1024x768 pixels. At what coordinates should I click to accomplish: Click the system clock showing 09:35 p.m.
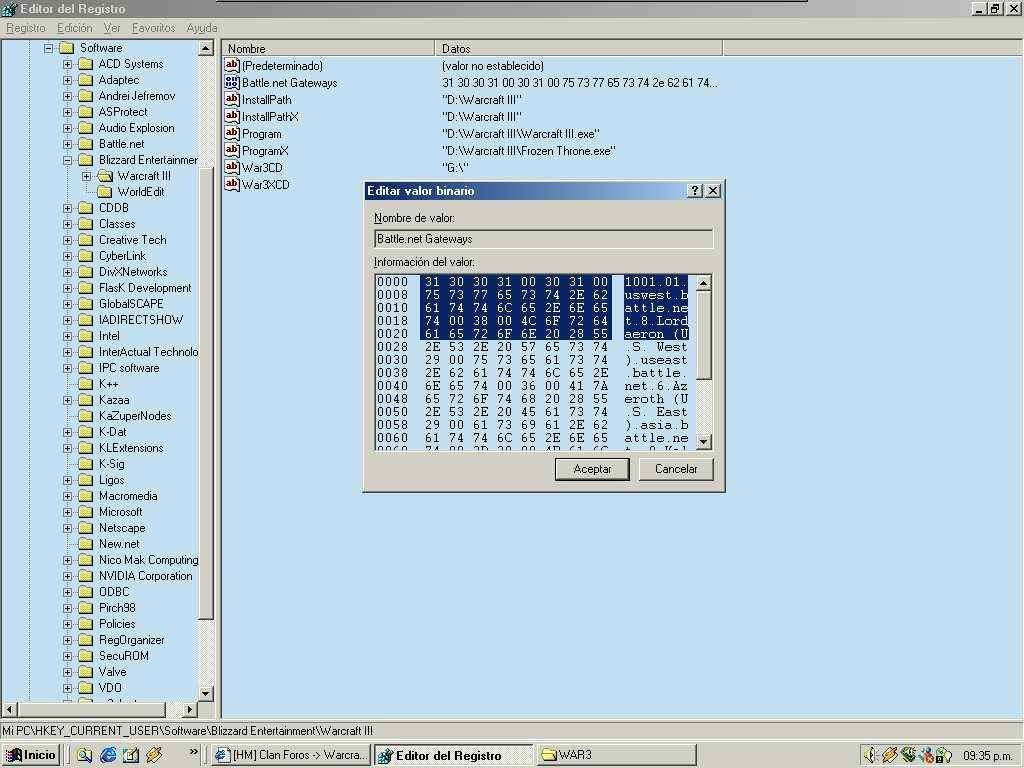click(987, 756)
